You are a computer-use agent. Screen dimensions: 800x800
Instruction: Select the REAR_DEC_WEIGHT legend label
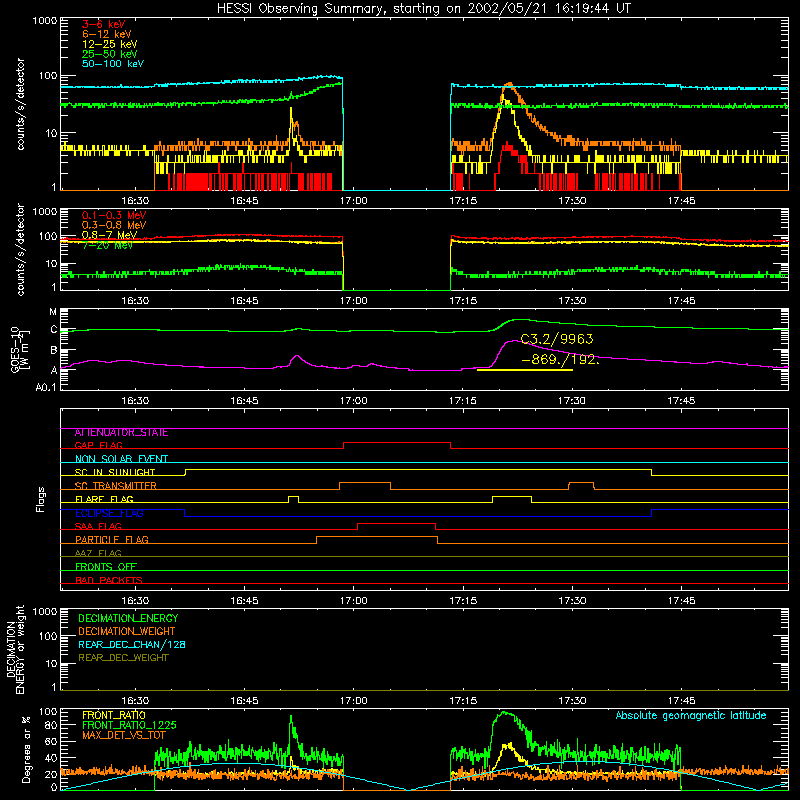[123, 658]
